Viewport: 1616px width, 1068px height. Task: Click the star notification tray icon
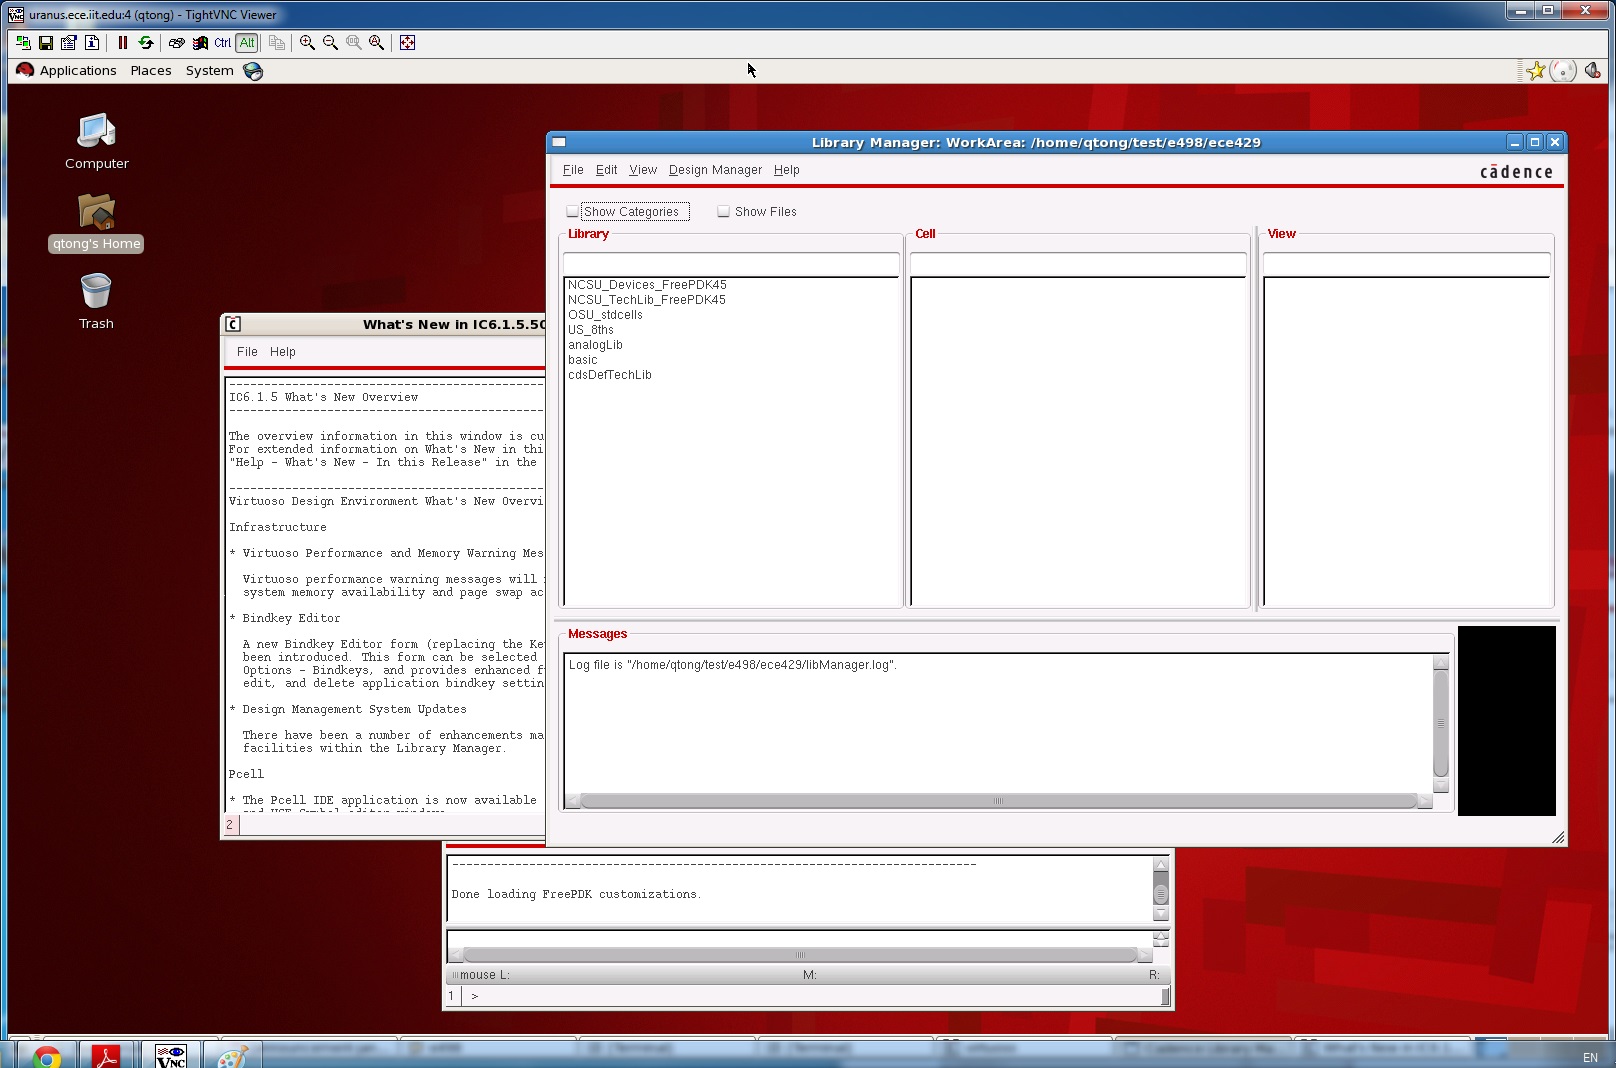click(x=1536, y=71)
